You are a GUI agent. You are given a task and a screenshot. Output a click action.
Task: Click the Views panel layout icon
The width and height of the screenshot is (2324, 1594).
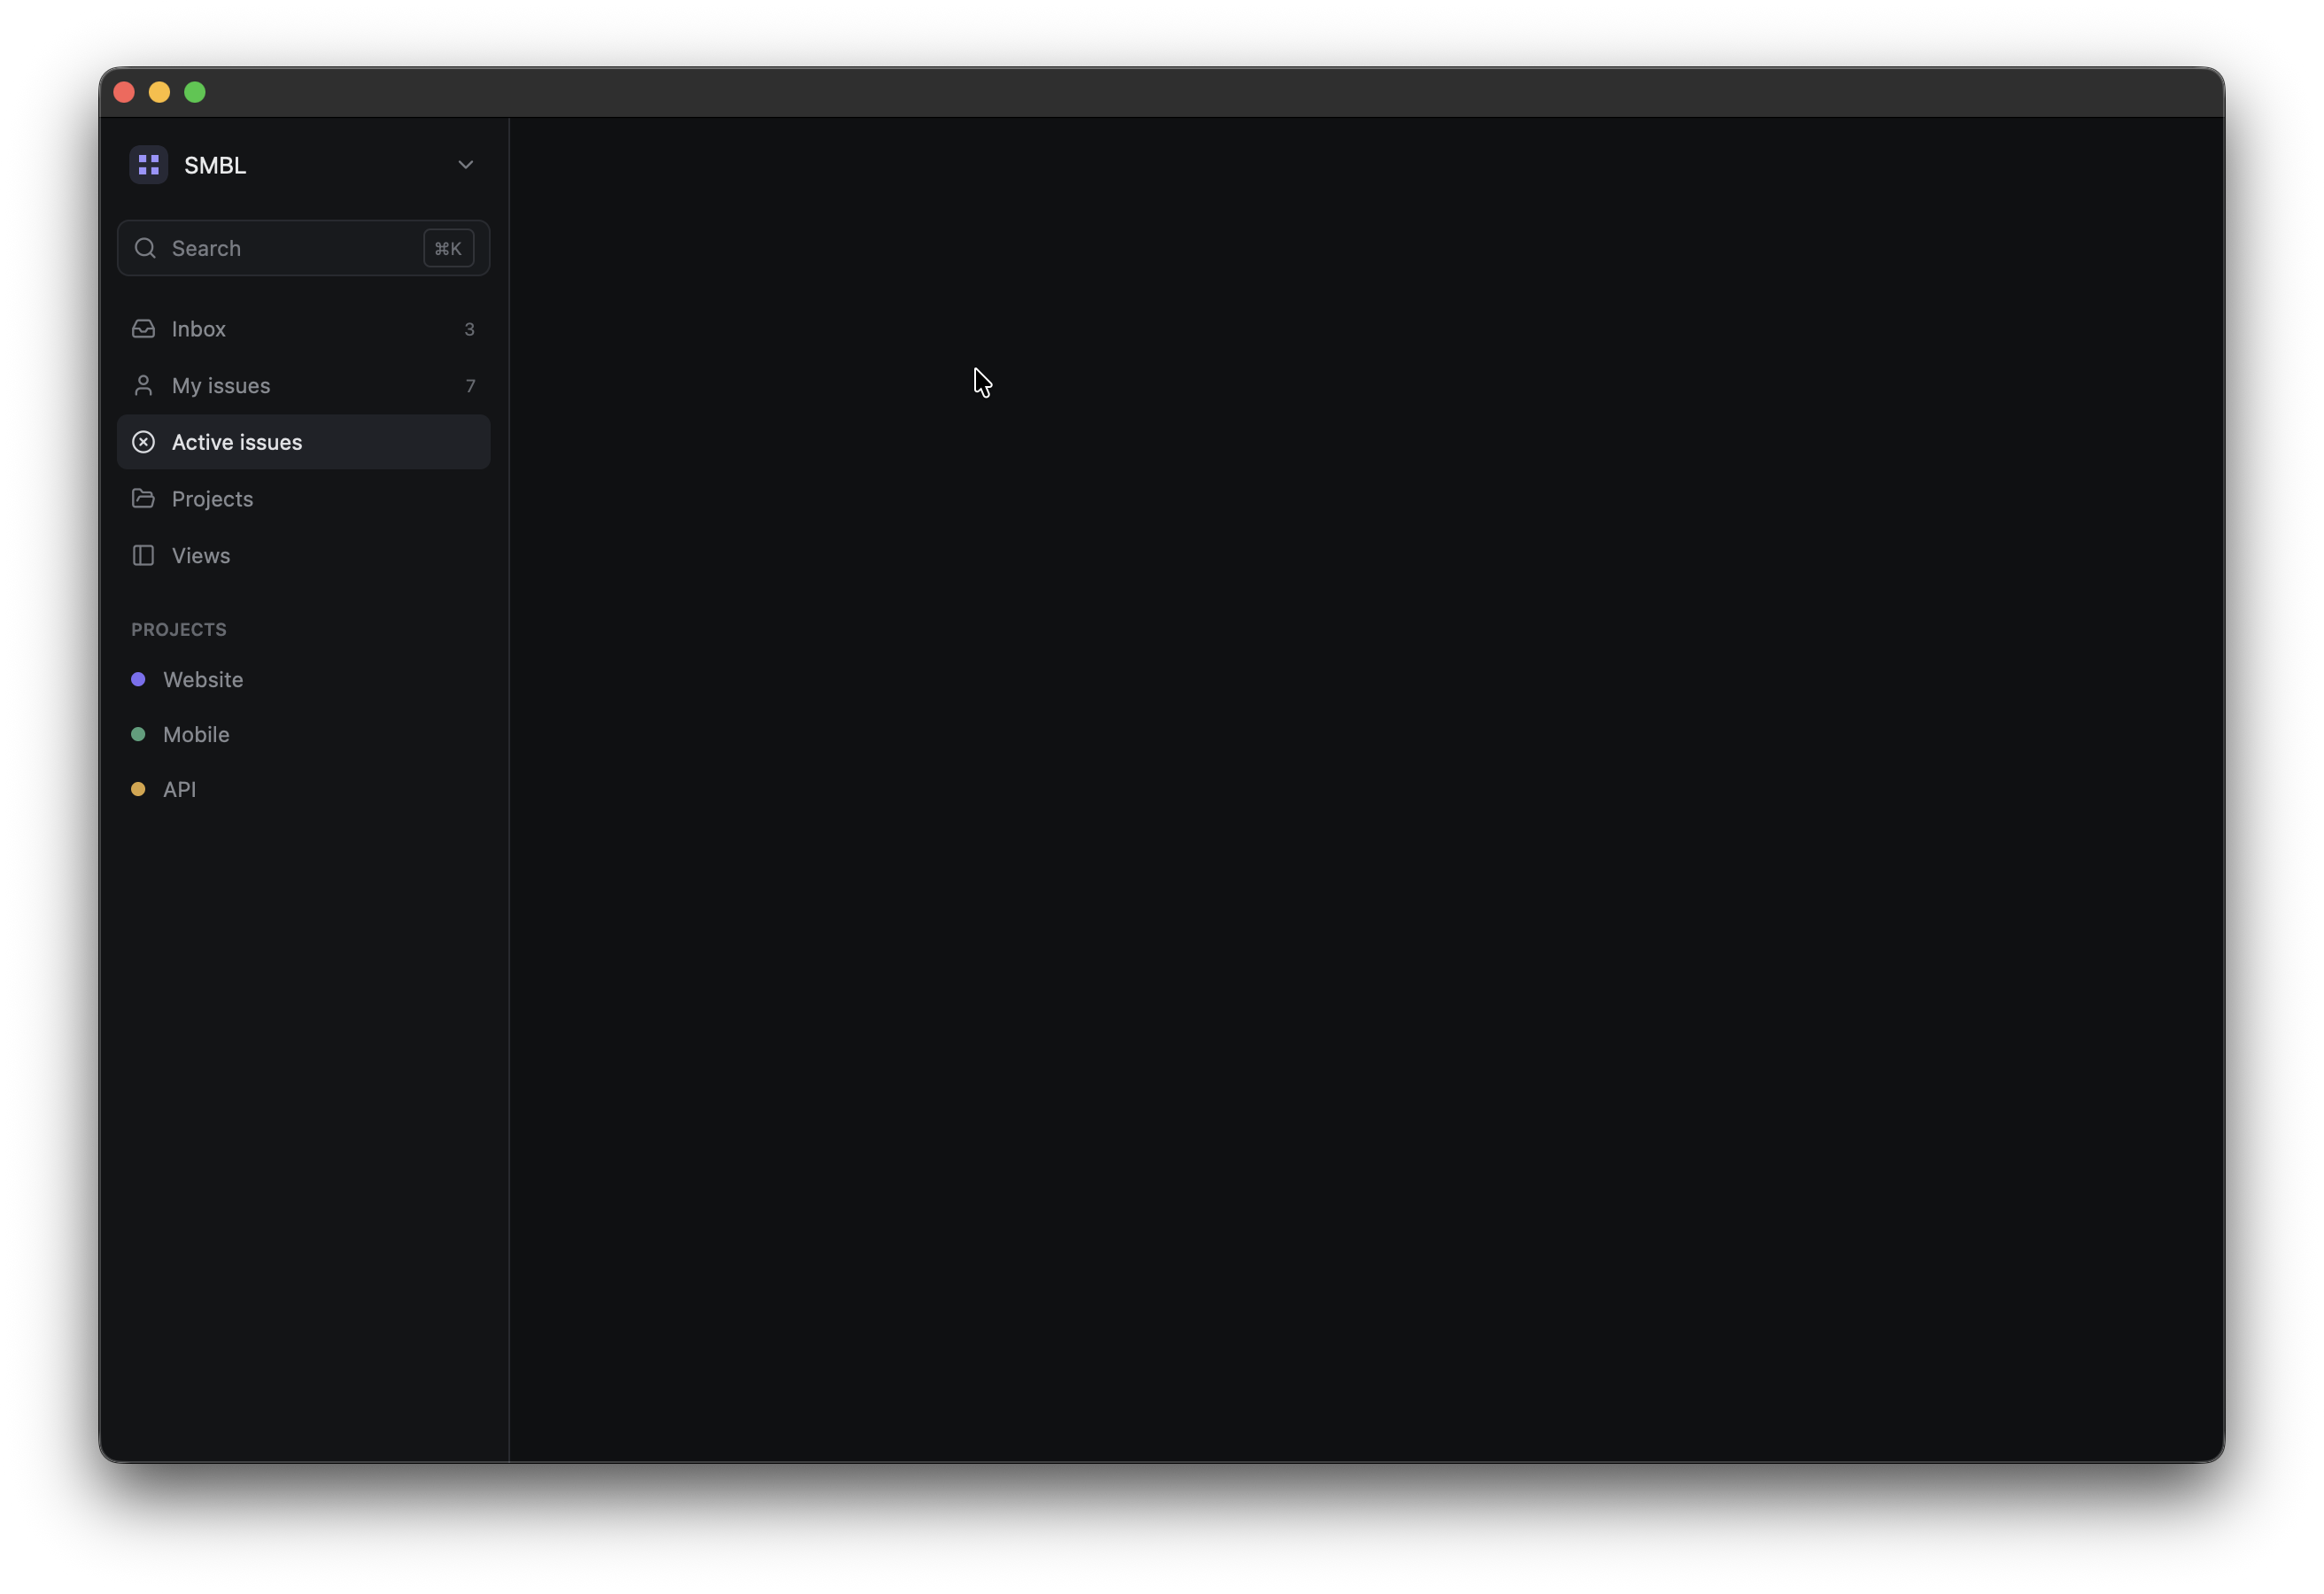click(143, 555)
